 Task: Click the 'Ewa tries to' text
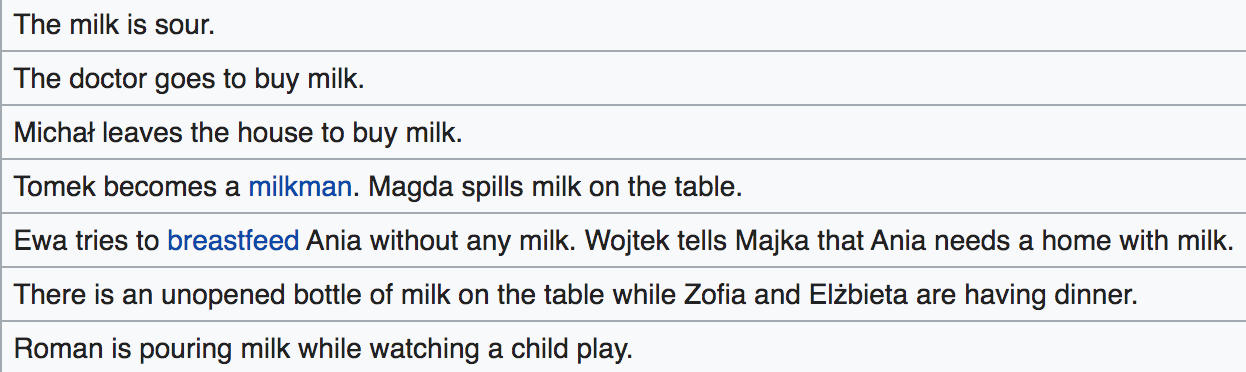coord(88,241)
